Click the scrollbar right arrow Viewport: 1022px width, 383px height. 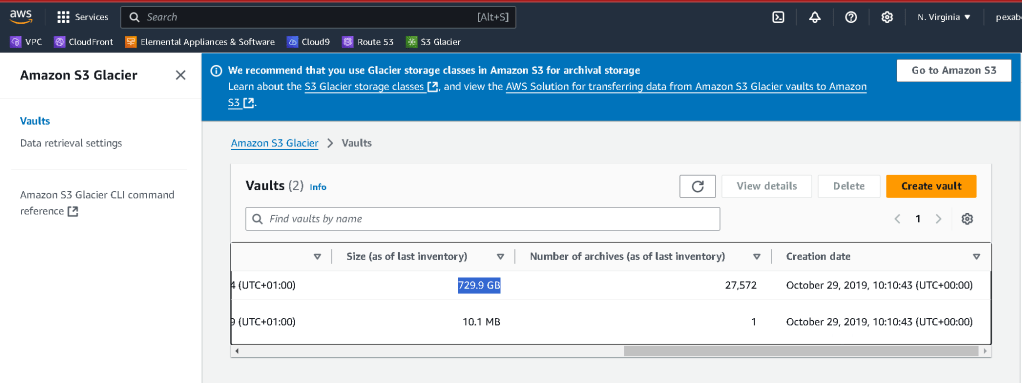pyautogui.click(x=986, y=351)
